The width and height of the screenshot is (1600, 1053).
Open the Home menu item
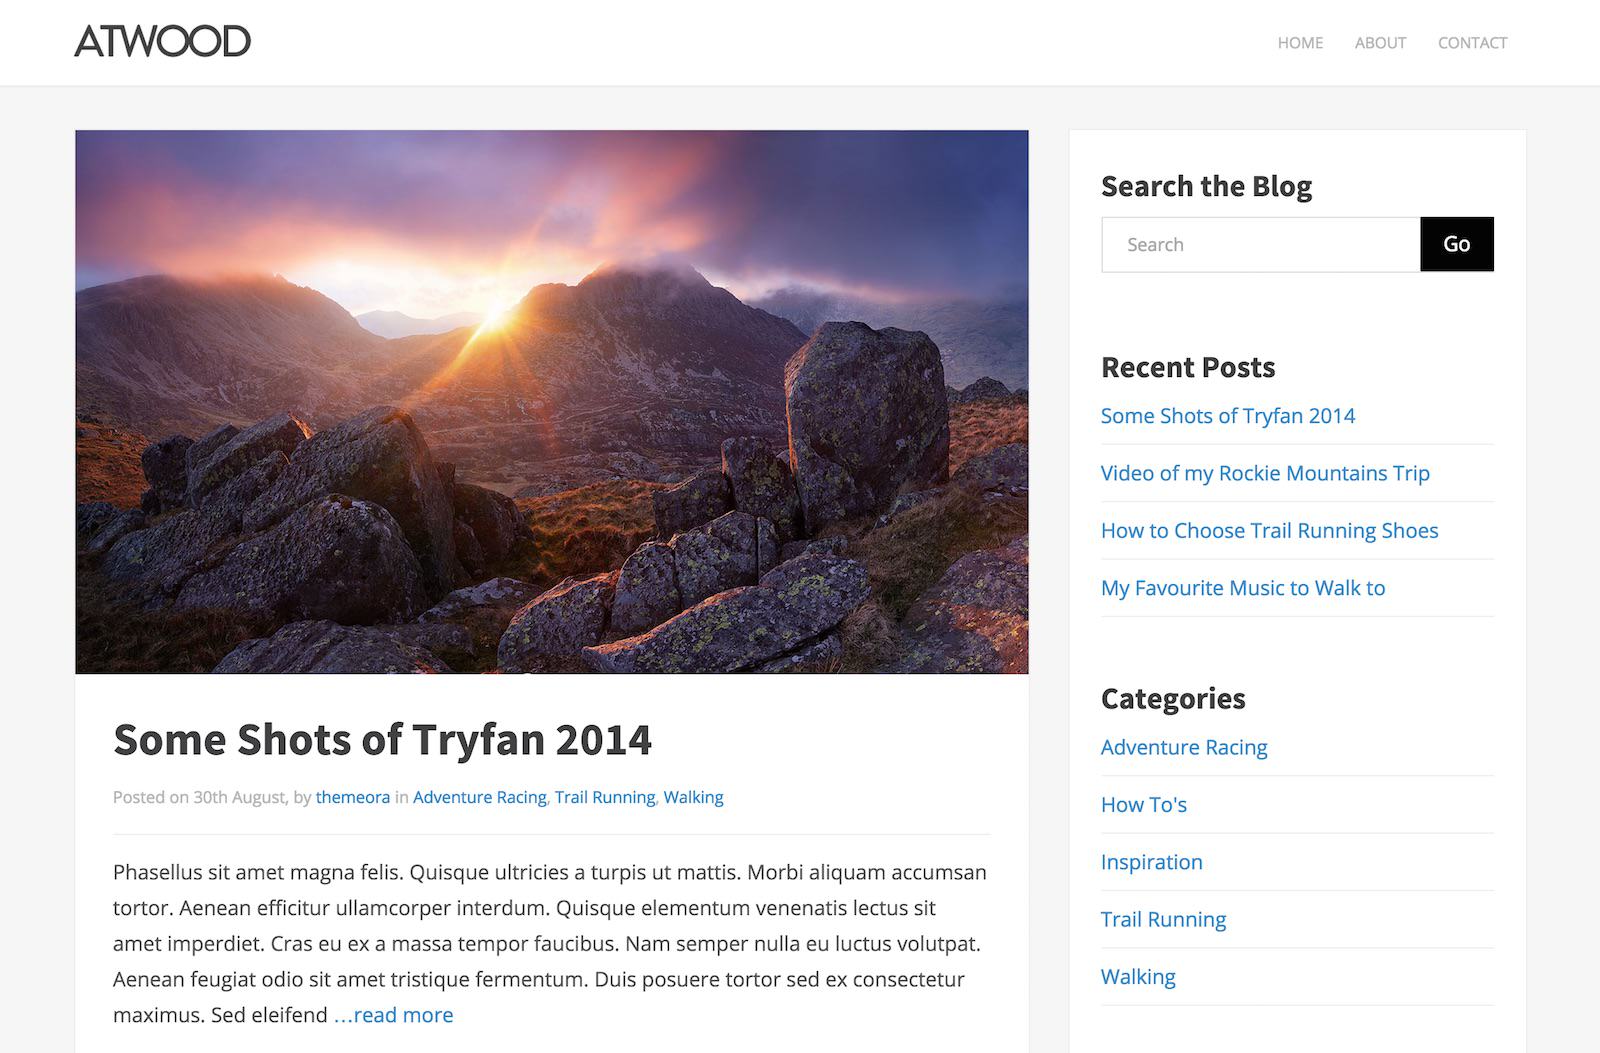1300,43
